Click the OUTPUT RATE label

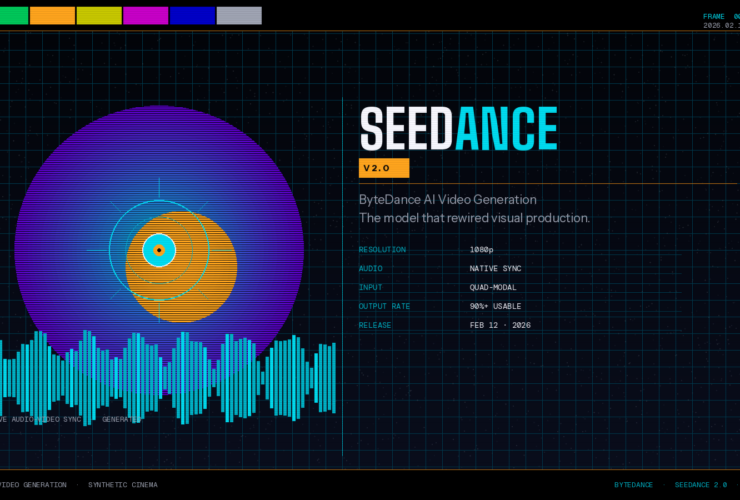384,306
